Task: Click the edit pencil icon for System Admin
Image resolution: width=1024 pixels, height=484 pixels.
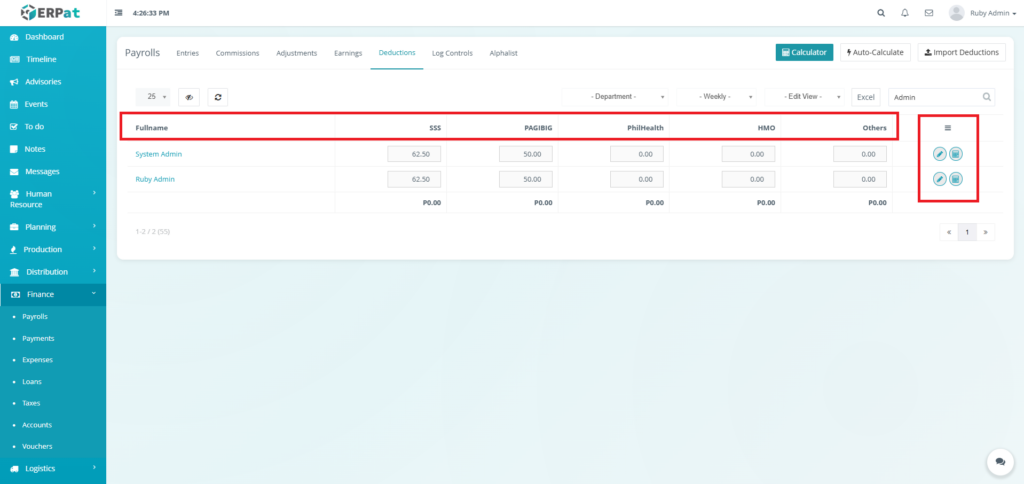Action: click(x=940, y=154)
